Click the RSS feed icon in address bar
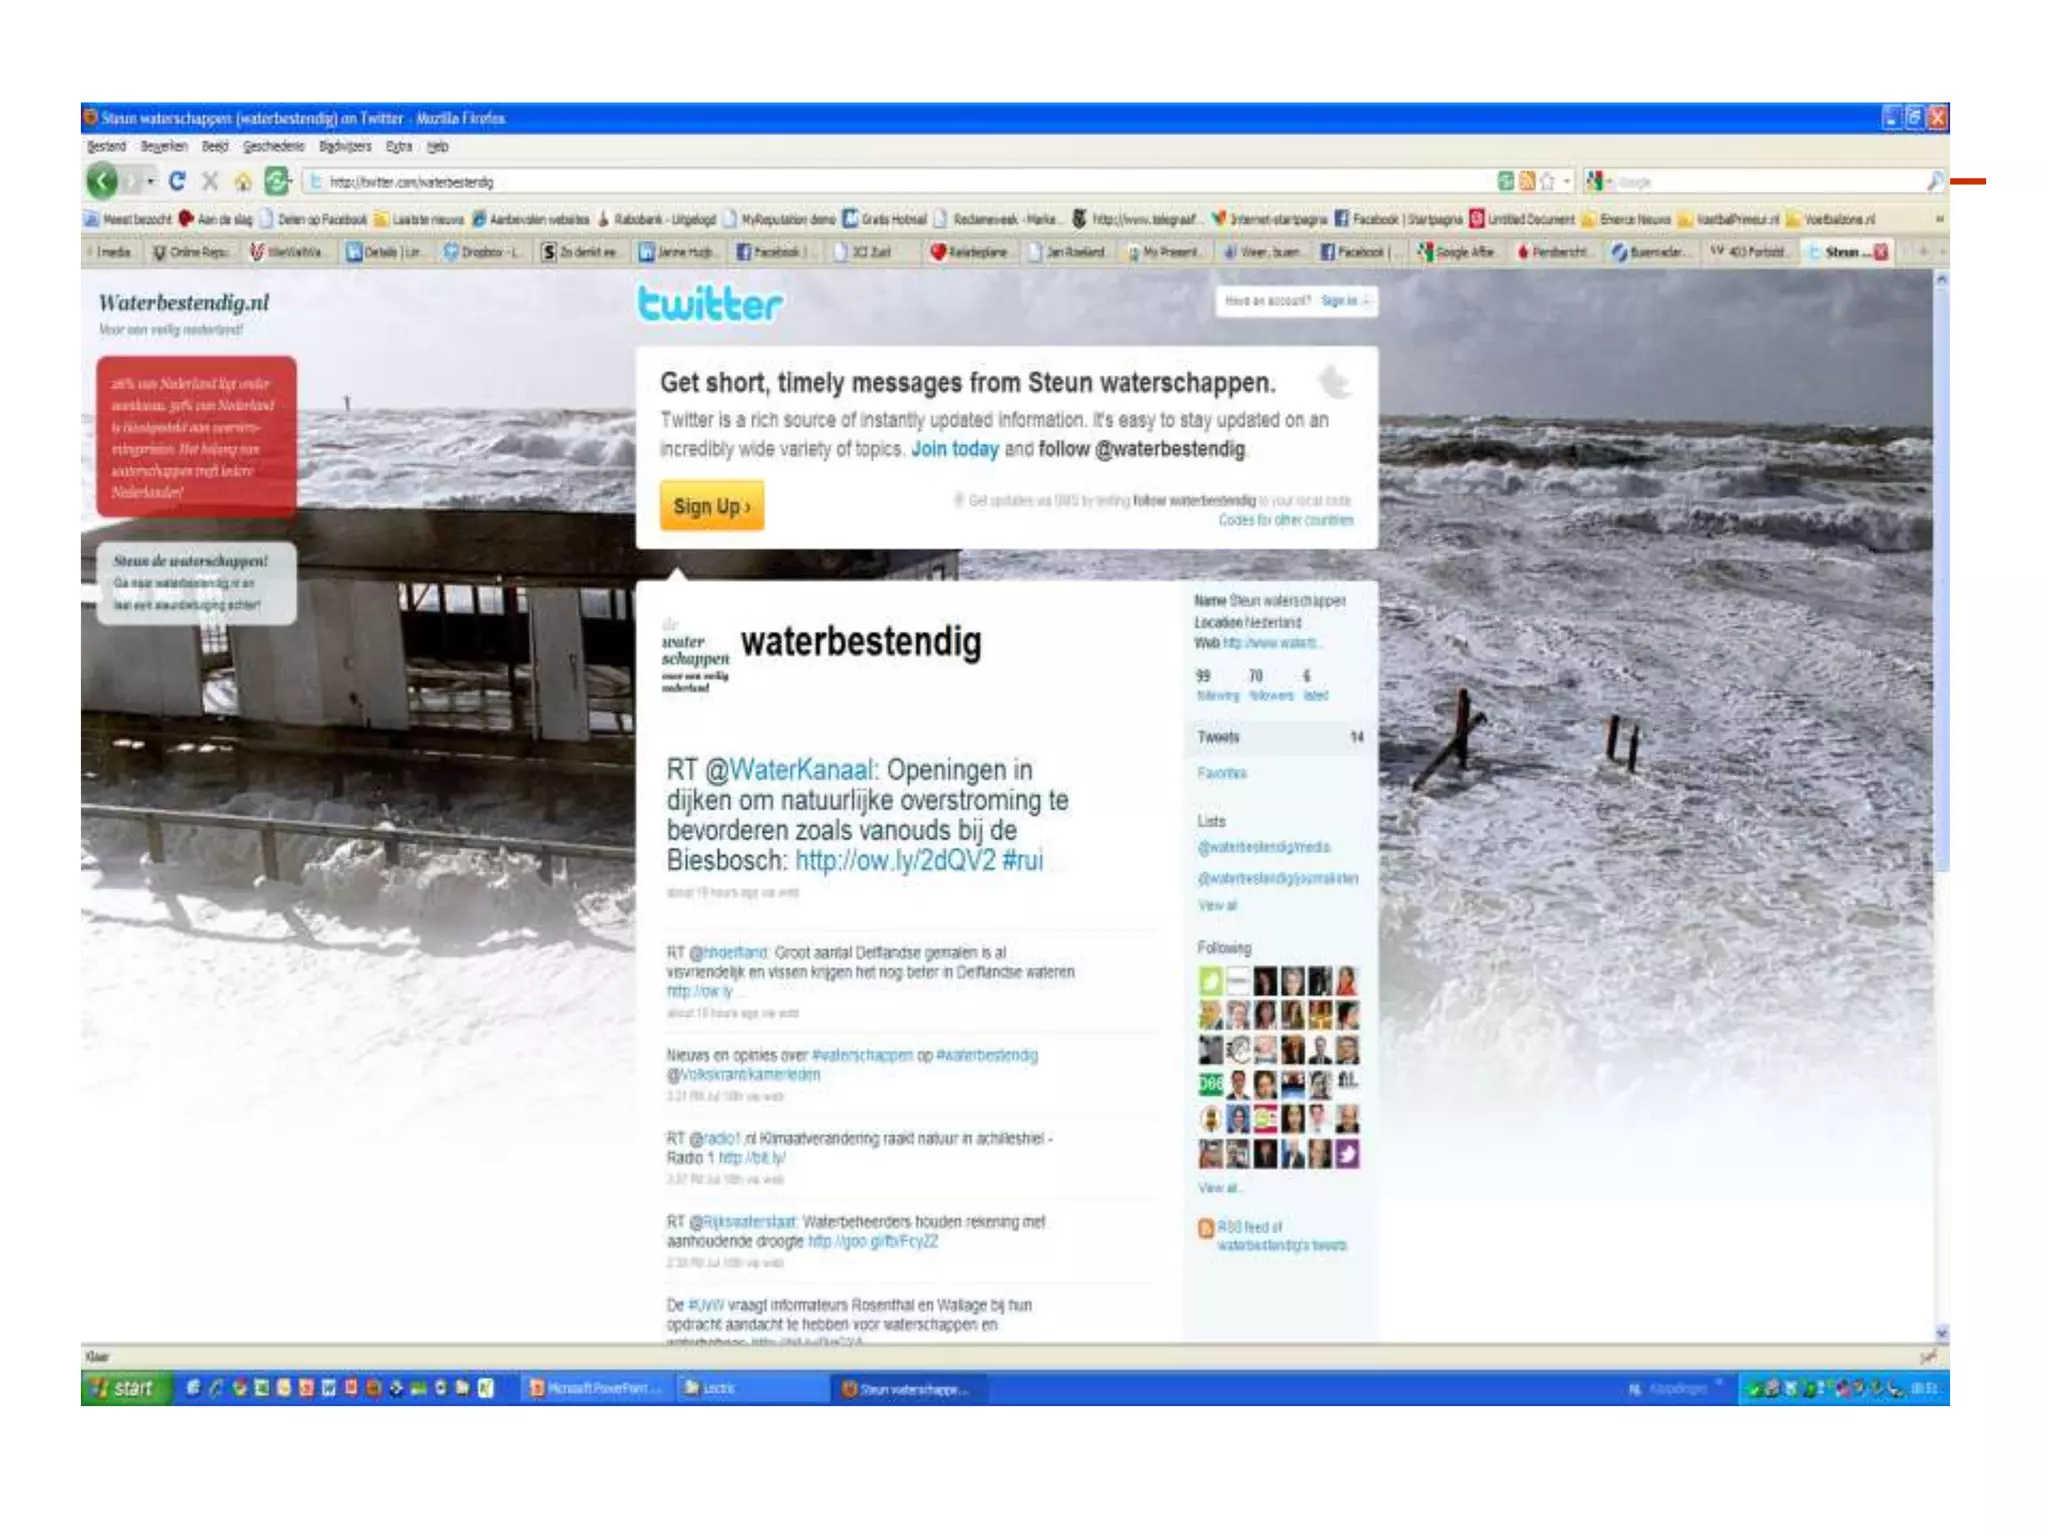 pos(1527,181)
